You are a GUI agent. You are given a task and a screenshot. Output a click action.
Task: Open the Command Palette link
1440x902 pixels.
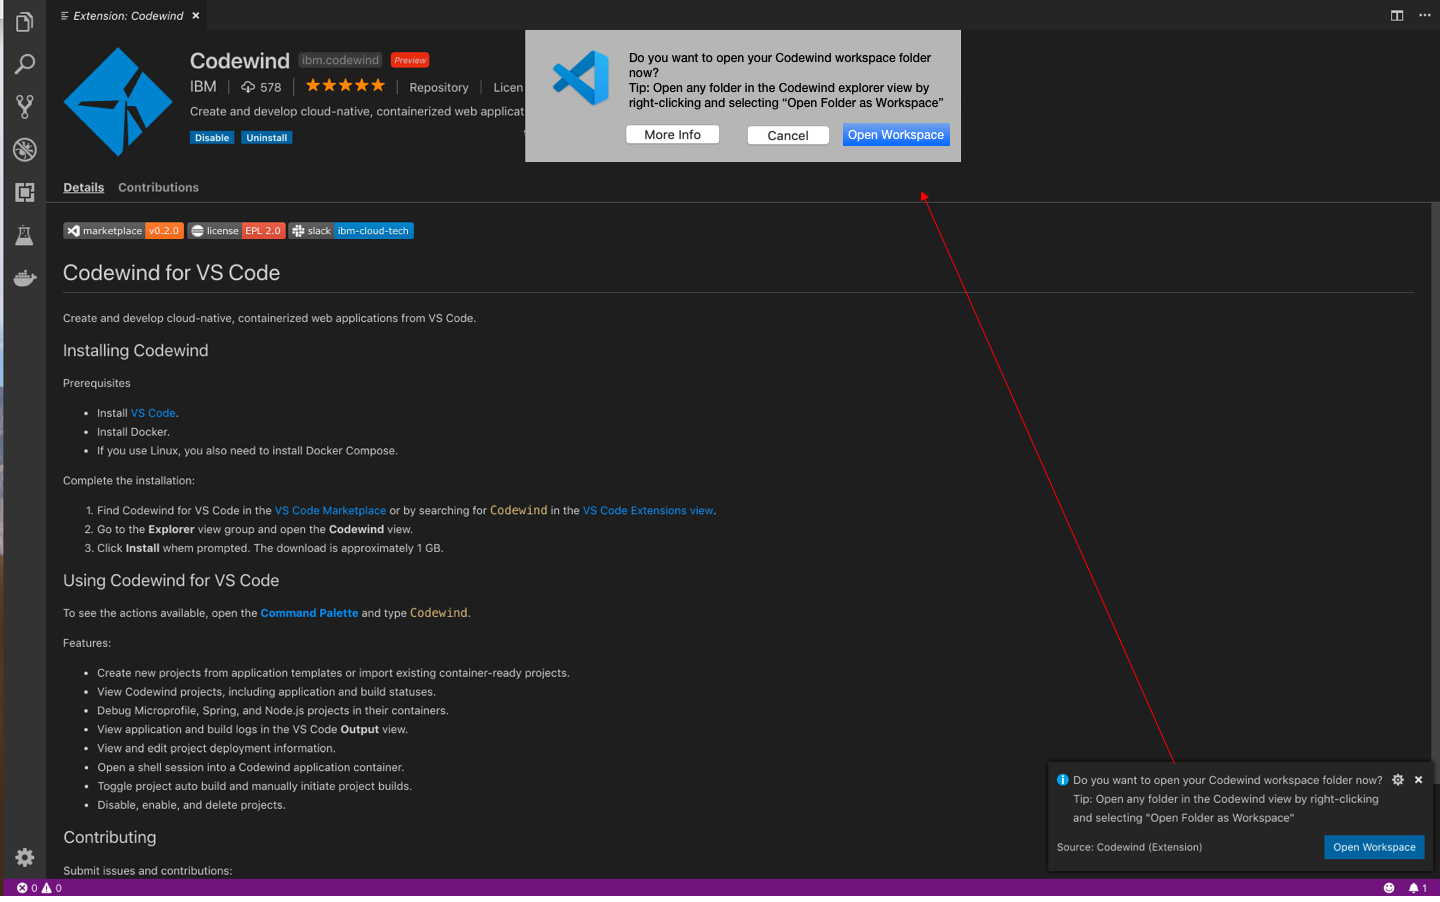pyautogui.click(x=309, y=612)
